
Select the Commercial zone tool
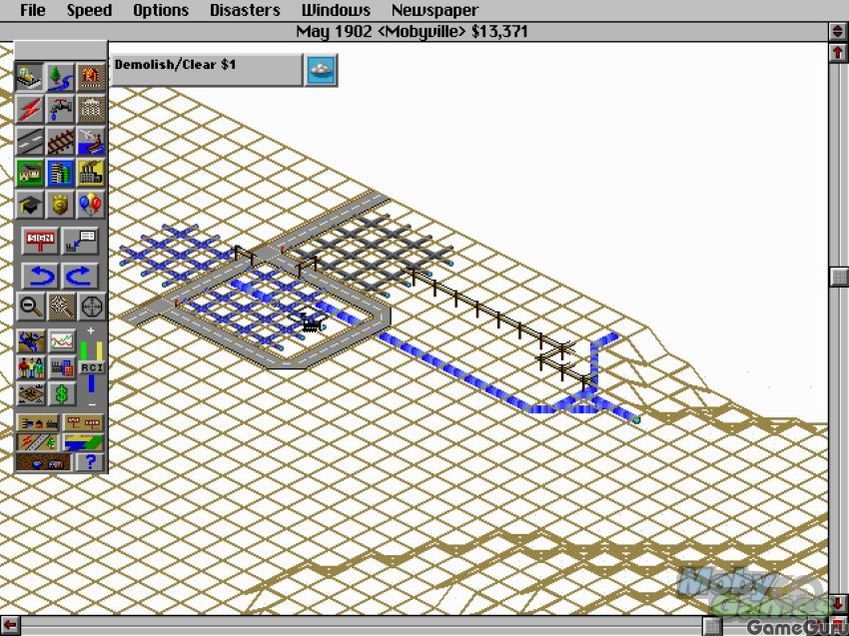(x=60, y=173)
